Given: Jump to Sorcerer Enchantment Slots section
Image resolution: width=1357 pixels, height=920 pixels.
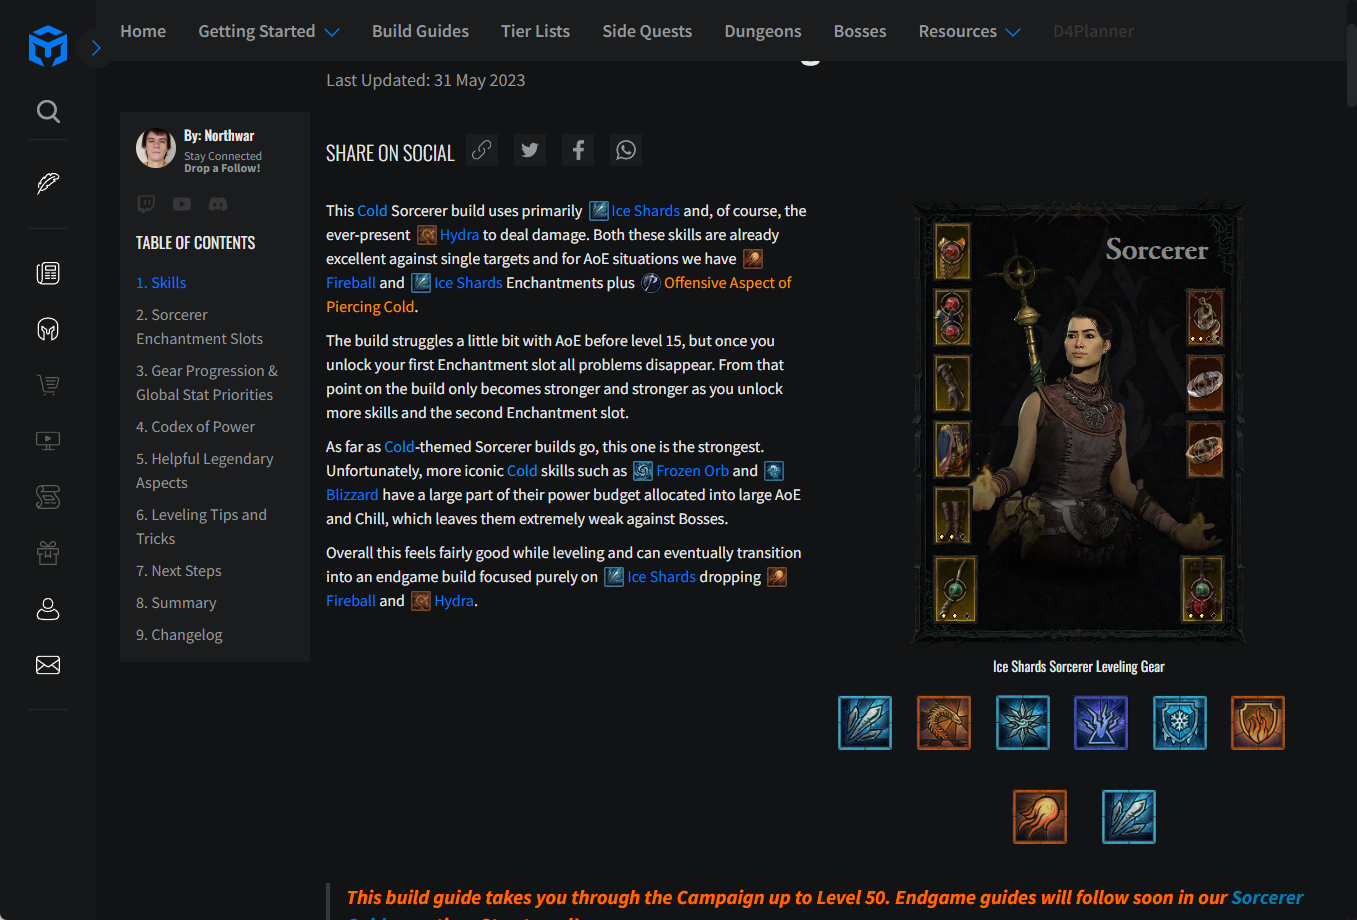Looking at the screenshot, I should click(x=199, y=327).
